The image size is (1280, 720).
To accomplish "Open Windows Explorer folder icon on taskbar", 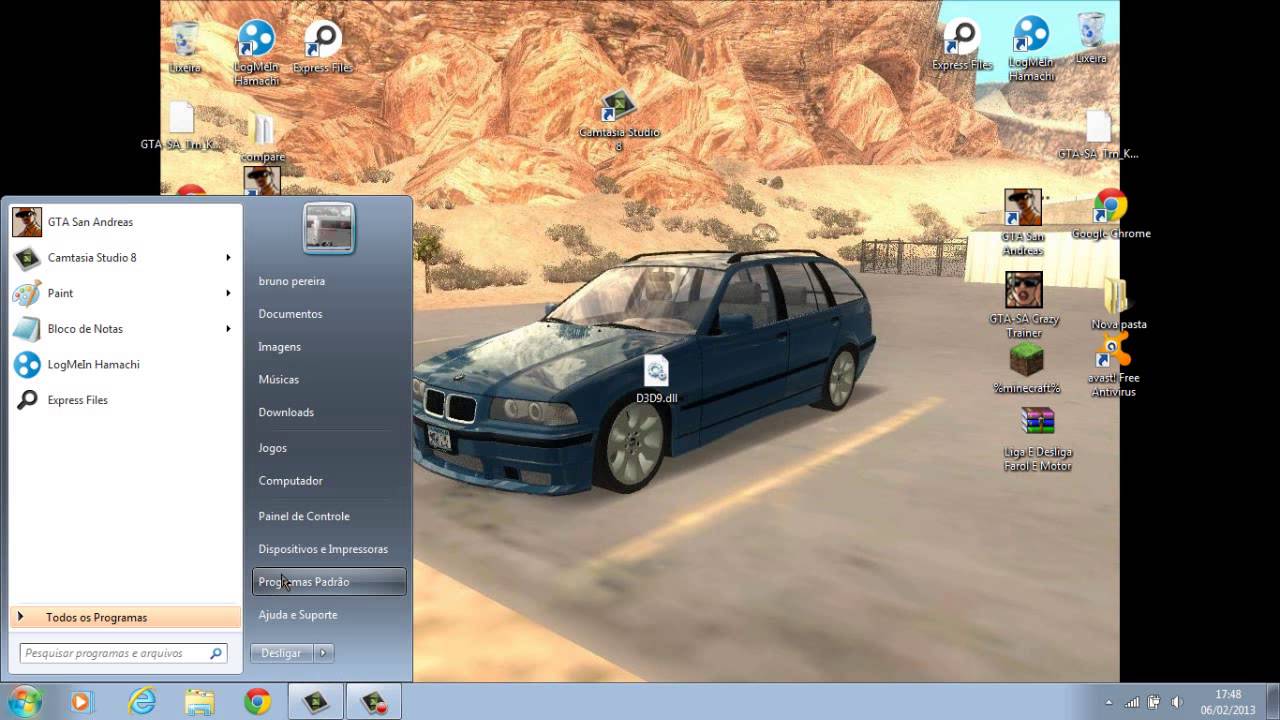I will click(199, 702).
